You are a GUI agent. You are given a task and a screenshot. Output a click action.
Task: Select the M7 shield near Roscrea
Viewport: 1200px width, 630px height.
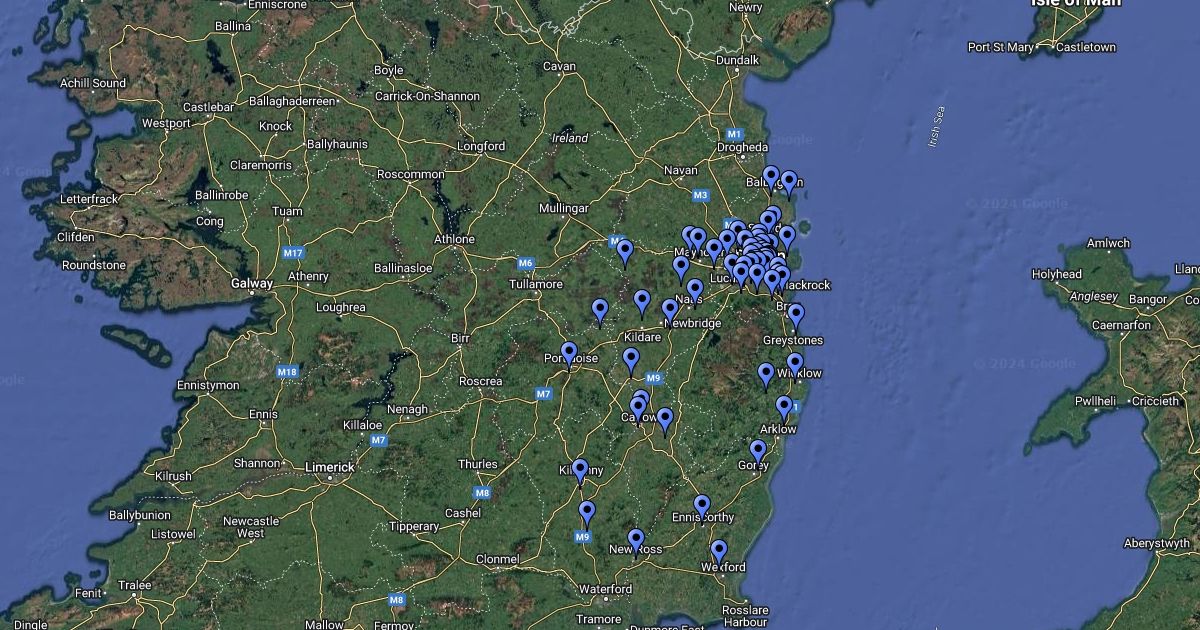point(544,394)
